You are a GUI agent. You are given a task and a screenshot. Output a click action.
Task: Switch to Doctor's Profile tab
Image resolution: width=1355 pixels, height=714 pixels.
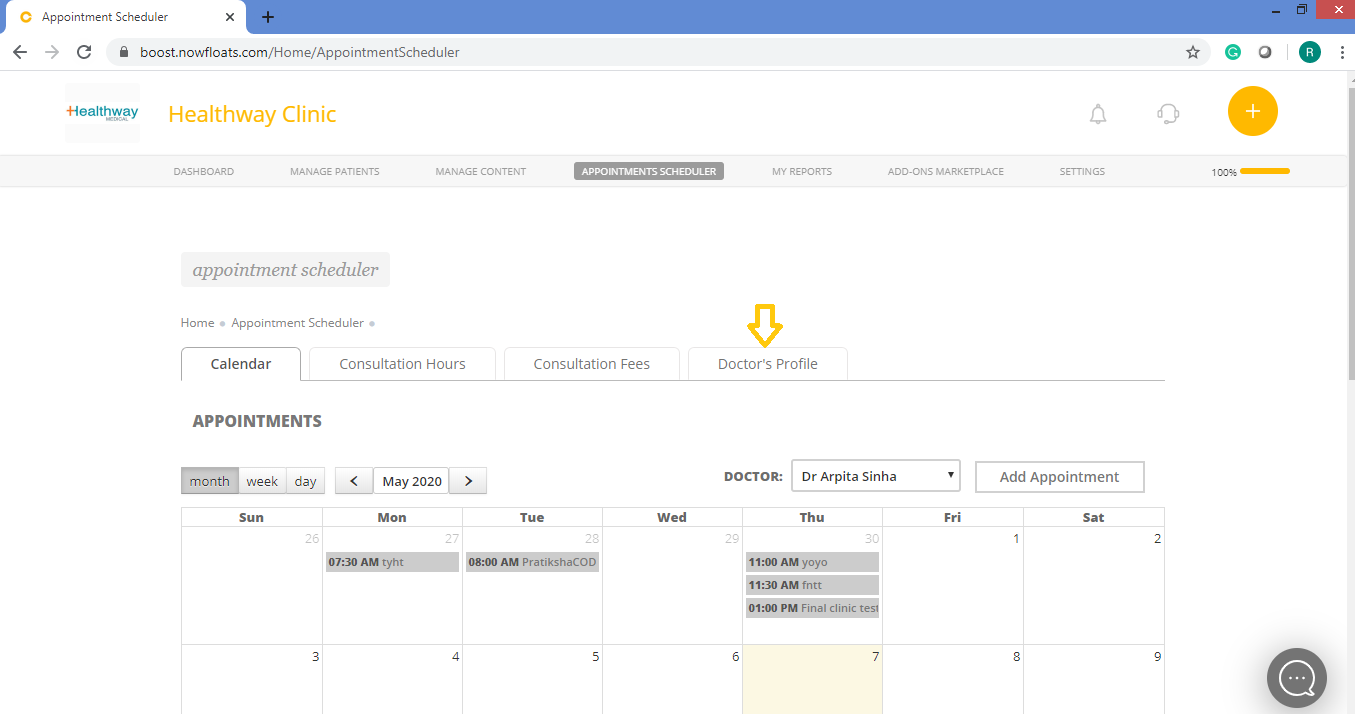coord(768,364)
